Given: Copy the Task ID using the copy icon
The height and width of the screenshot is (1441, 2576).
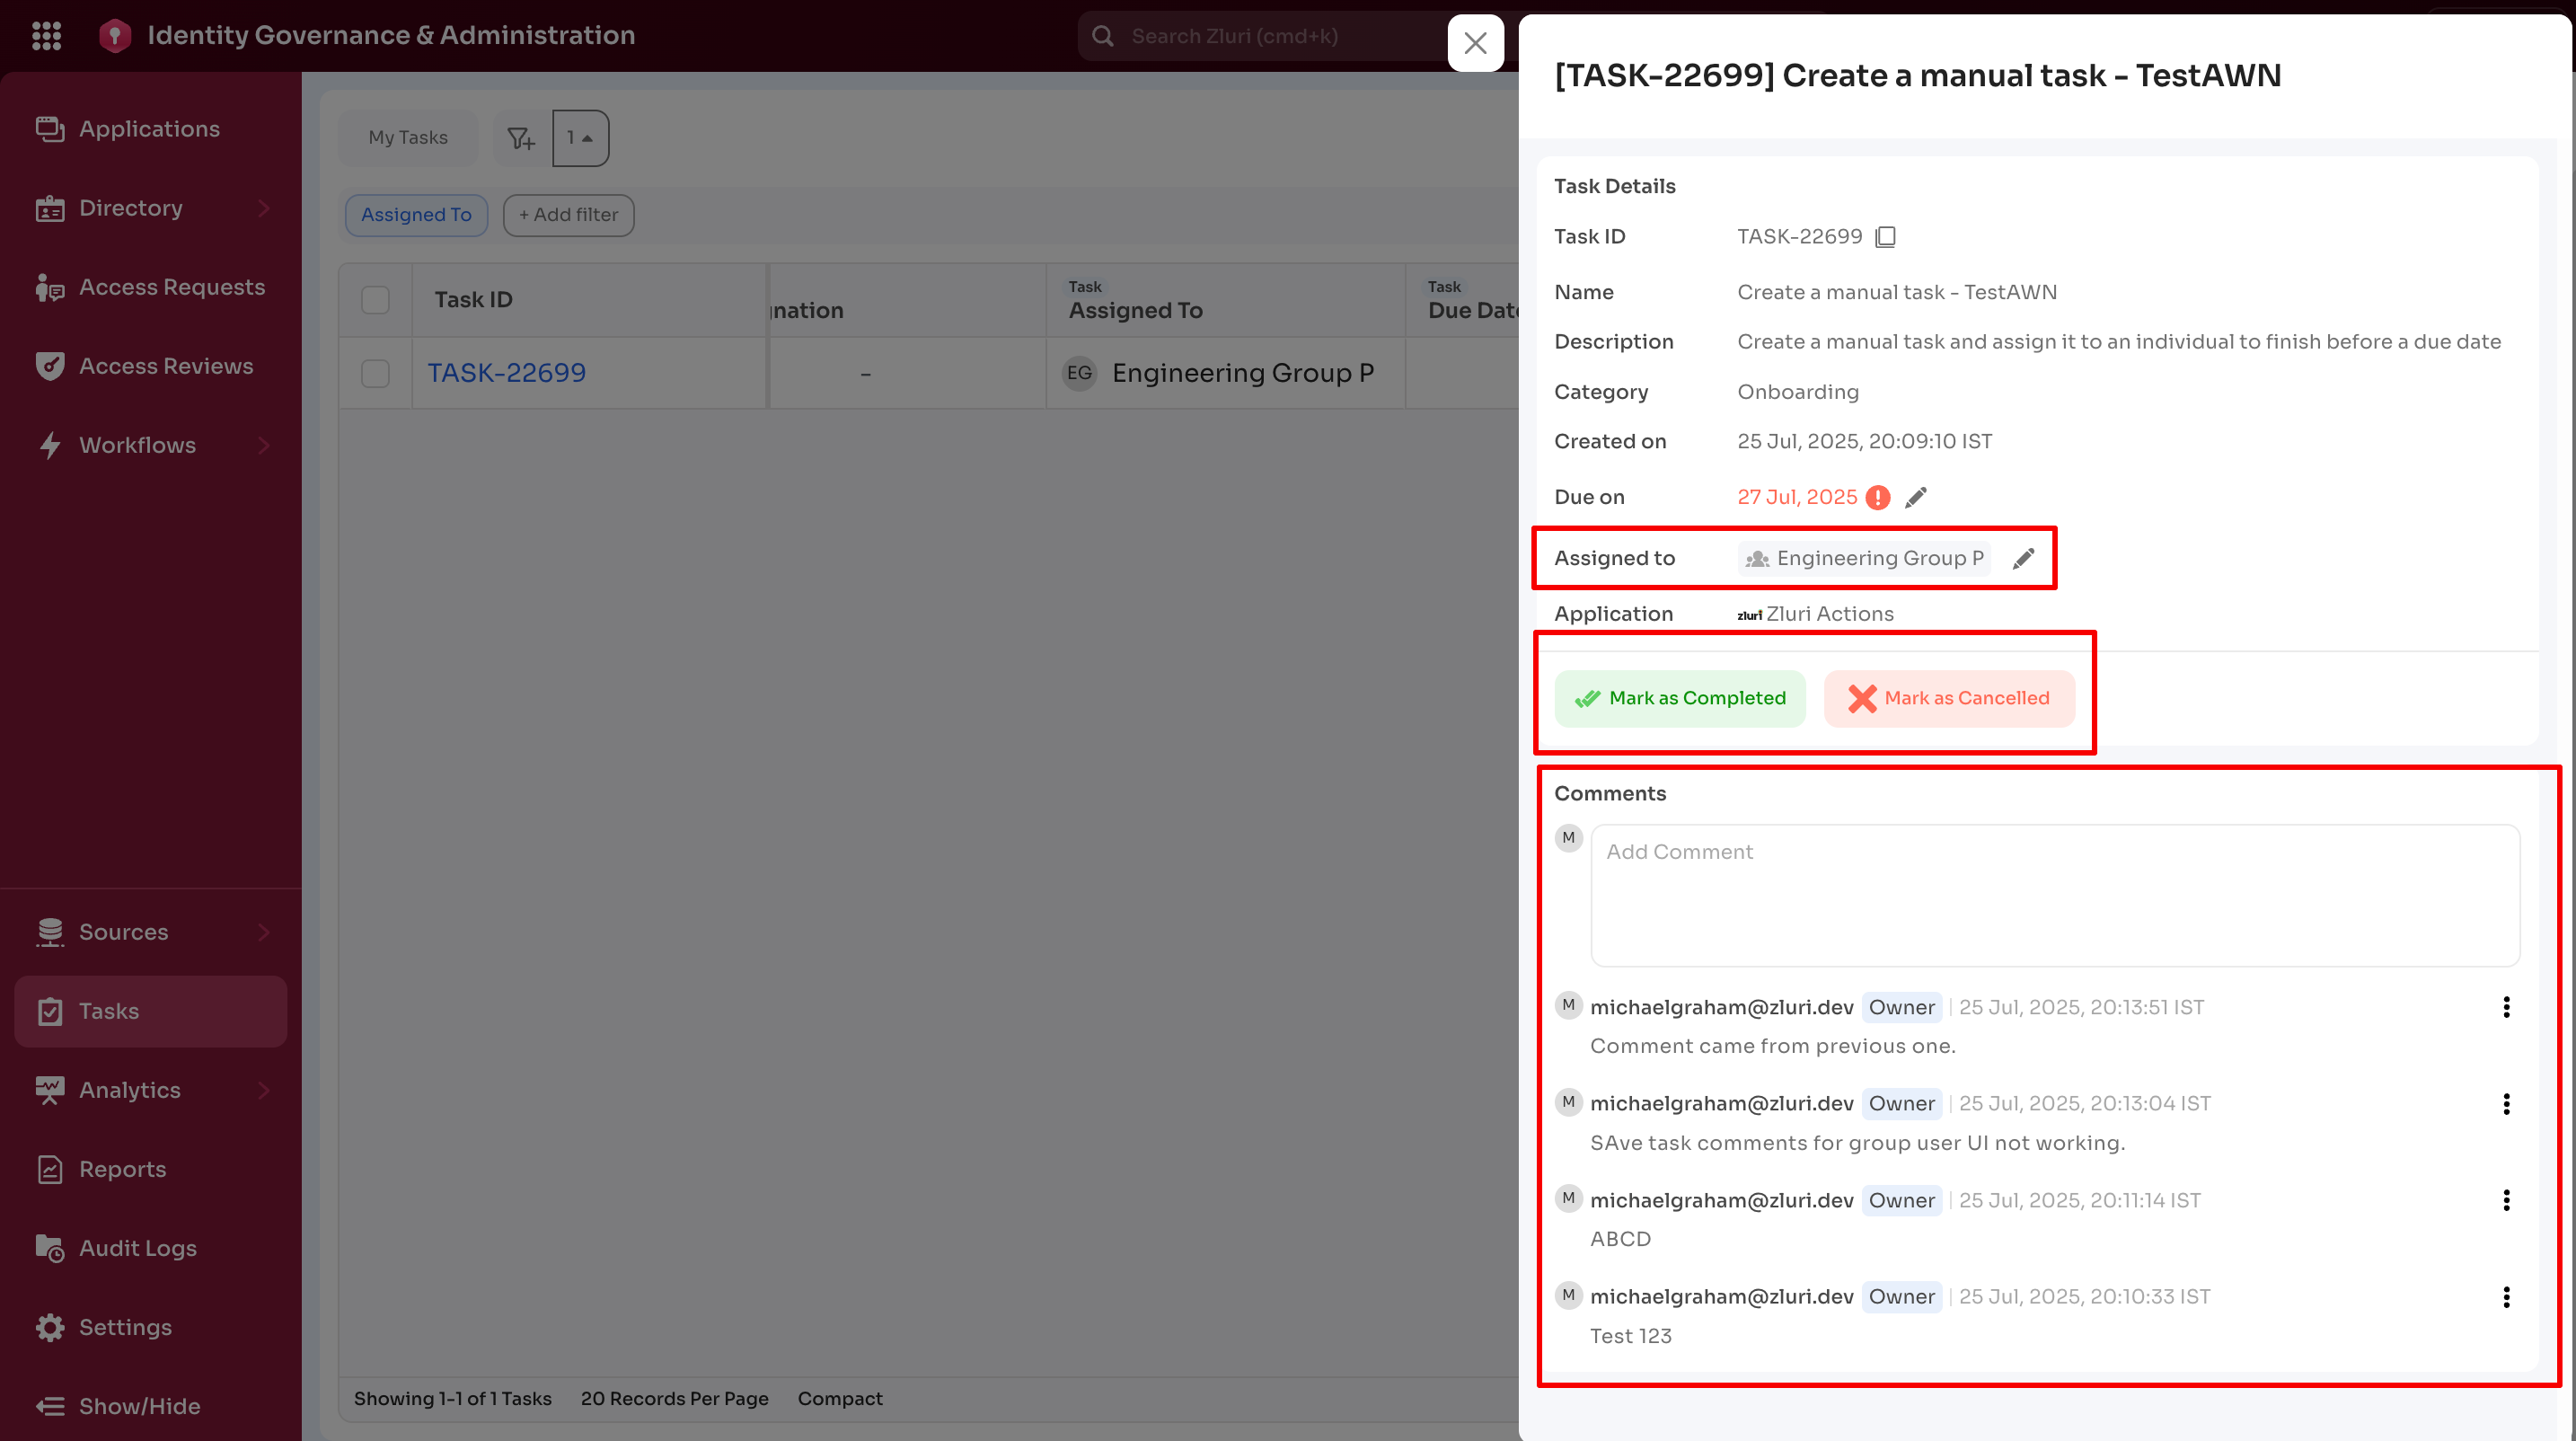Looking at the screenshot, I should click(1886, 237).
